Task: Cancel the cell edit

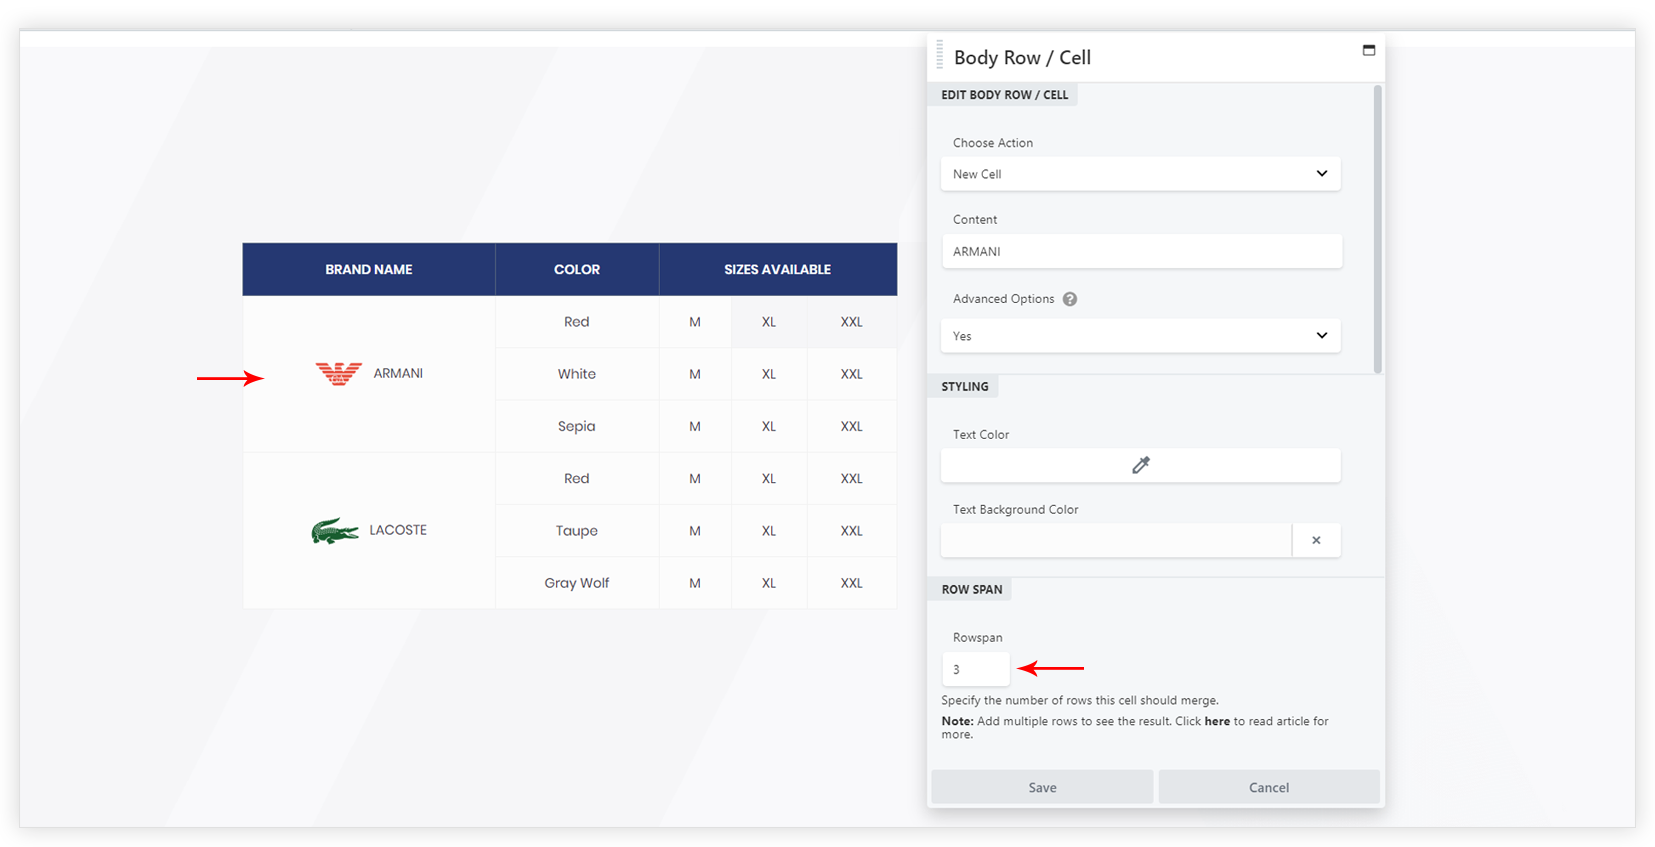Action: click(x=1268, y=787)
